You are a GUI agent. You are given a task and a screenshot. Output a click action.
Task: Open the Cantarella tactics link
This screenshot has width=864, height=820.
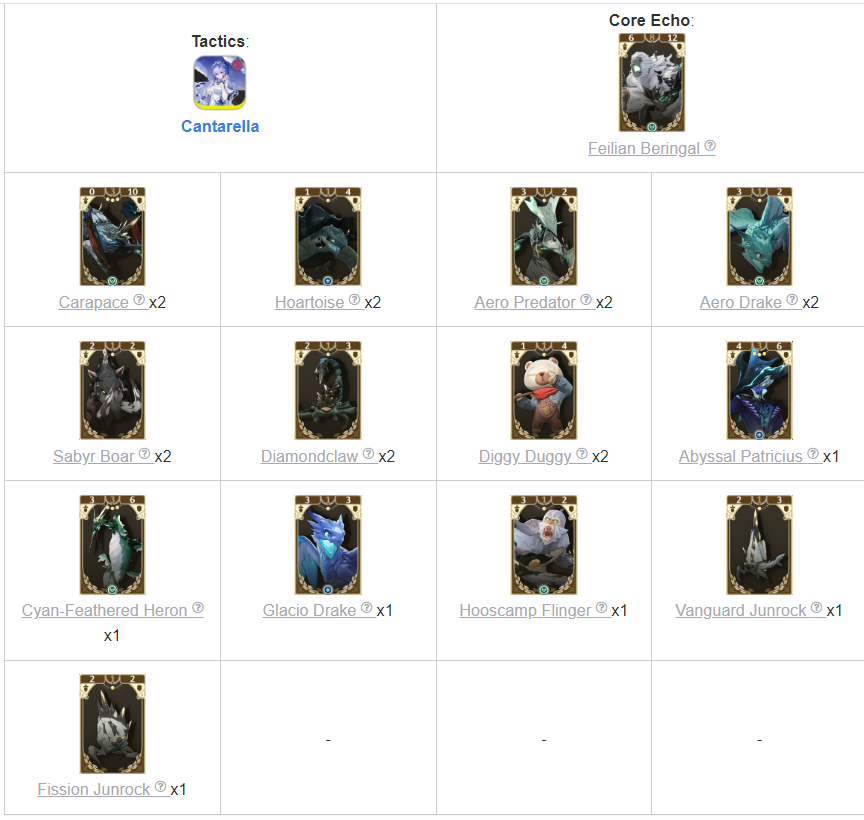[x=220, y=126]
